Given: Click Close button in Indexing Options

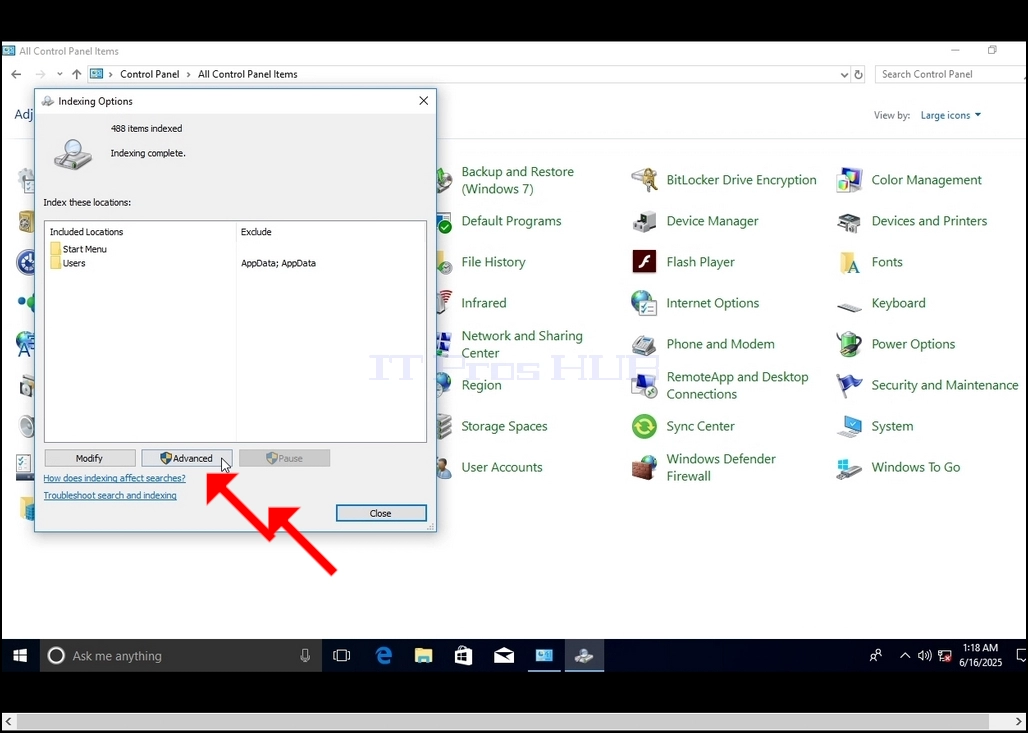Looking at the screenshot, I should coord(381,513).
